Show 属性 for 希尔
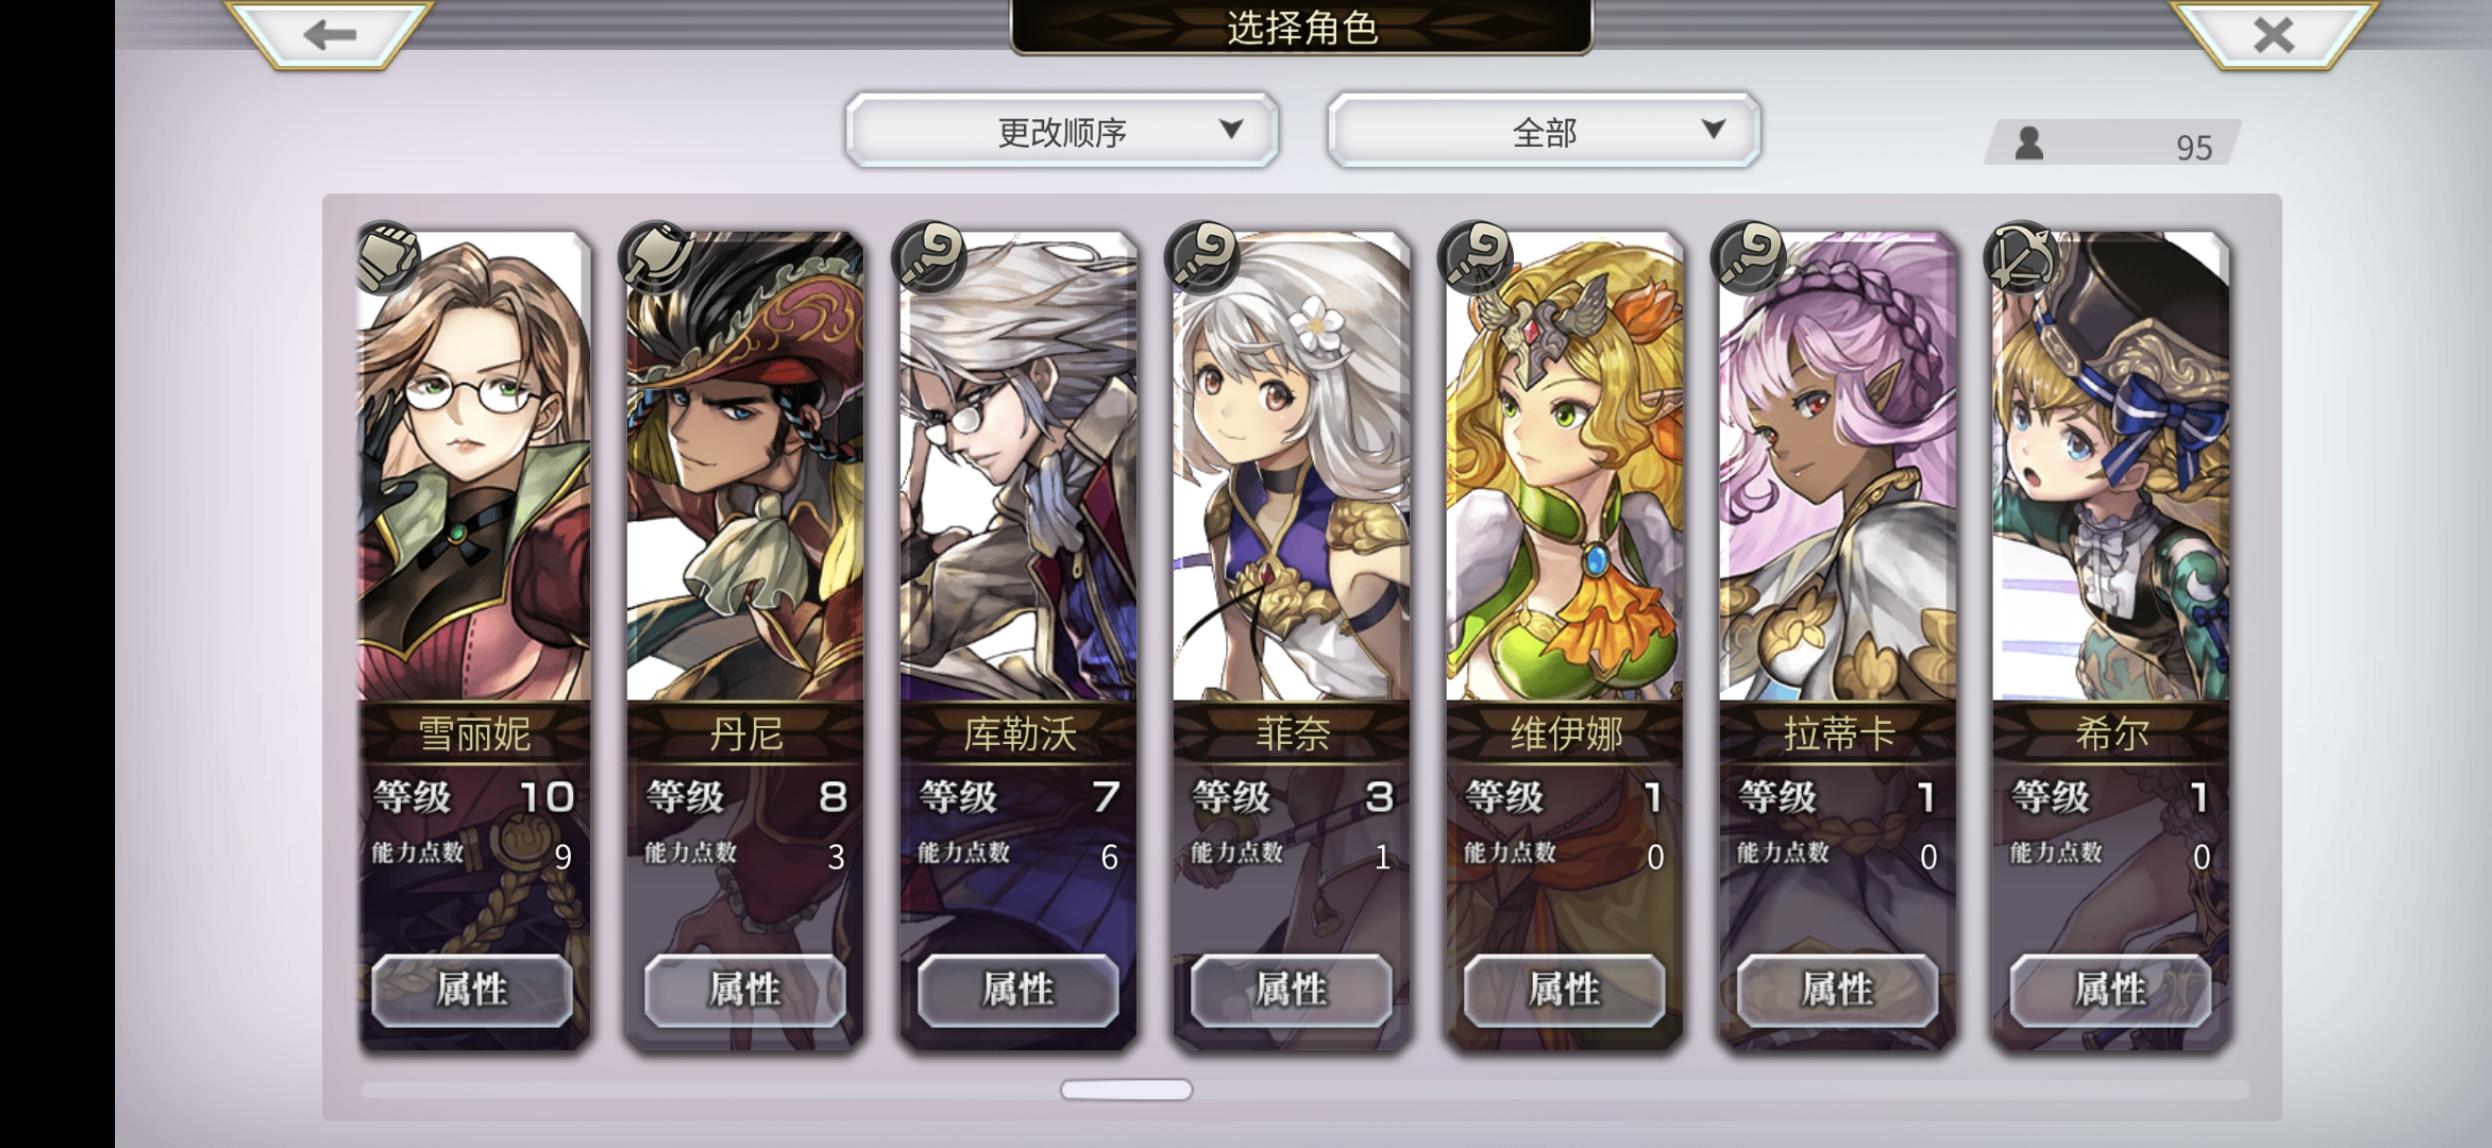Image resolution: width=2492 pixels, height=1148 pixels. (2110, 990)
